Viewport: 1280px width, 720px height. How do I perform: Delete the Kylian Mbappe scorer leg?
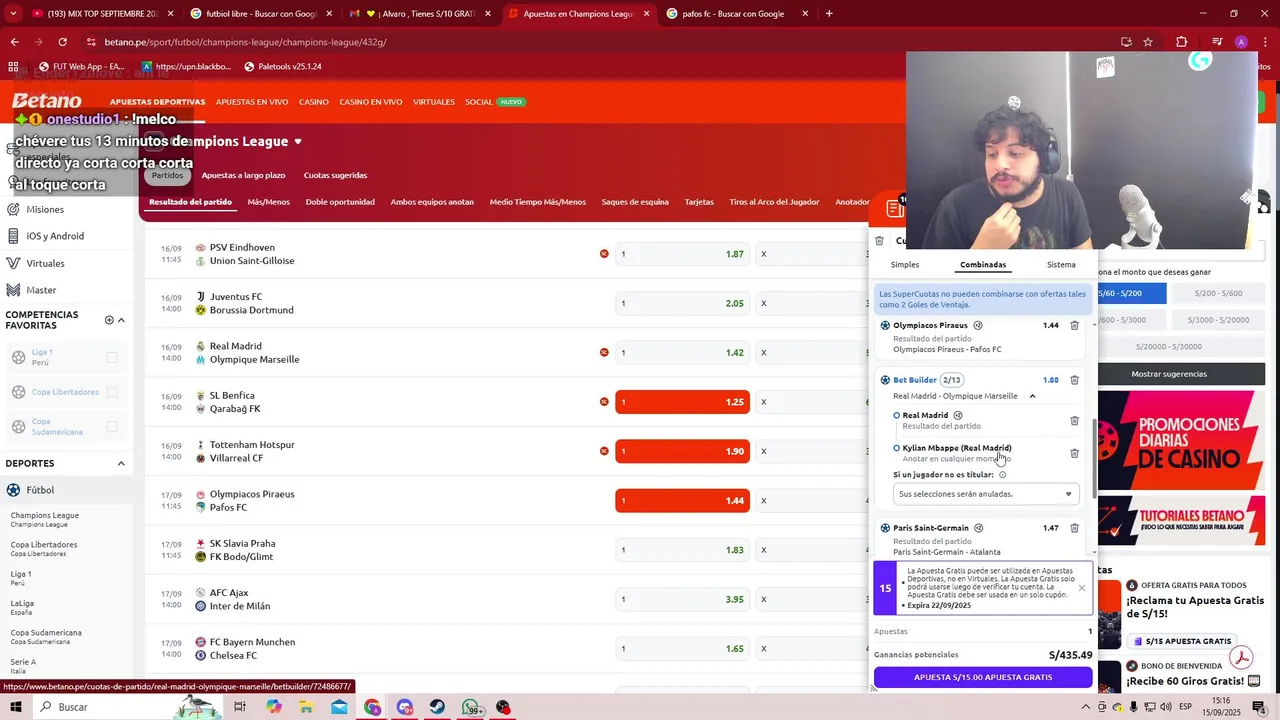point(1074,453)
